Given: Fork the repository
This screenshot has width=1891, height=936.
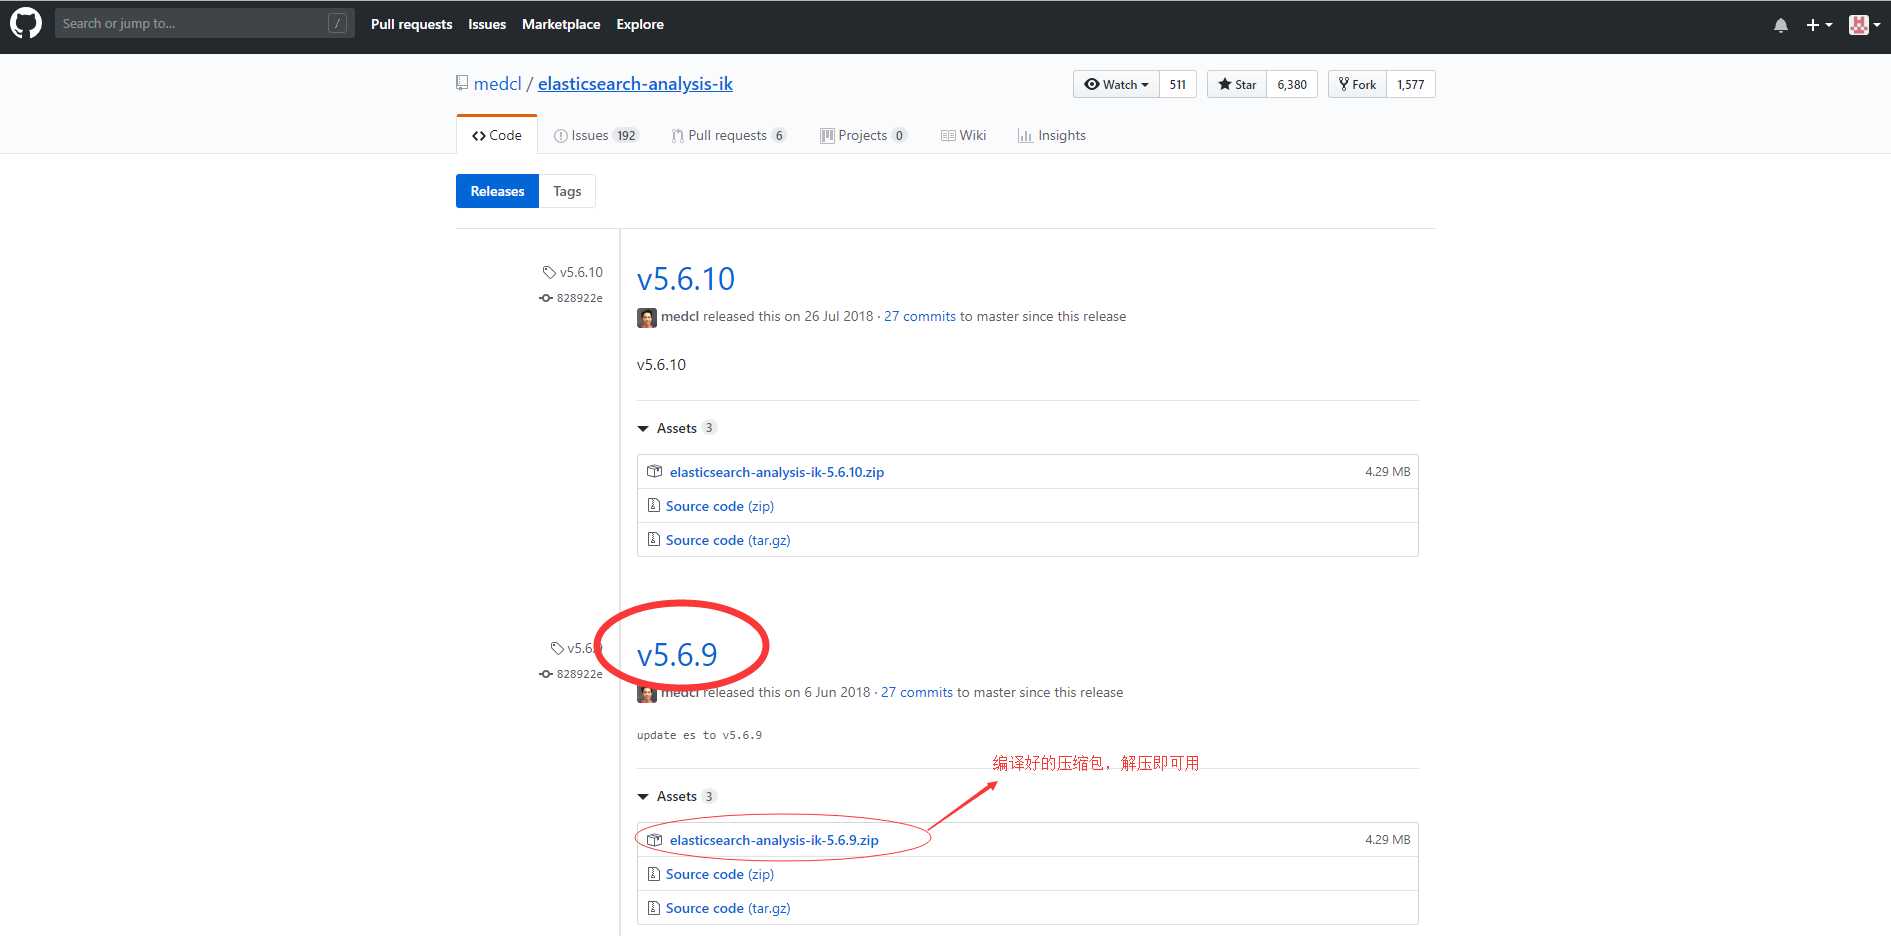Looking at the screenshot, I should (1357, 84).
